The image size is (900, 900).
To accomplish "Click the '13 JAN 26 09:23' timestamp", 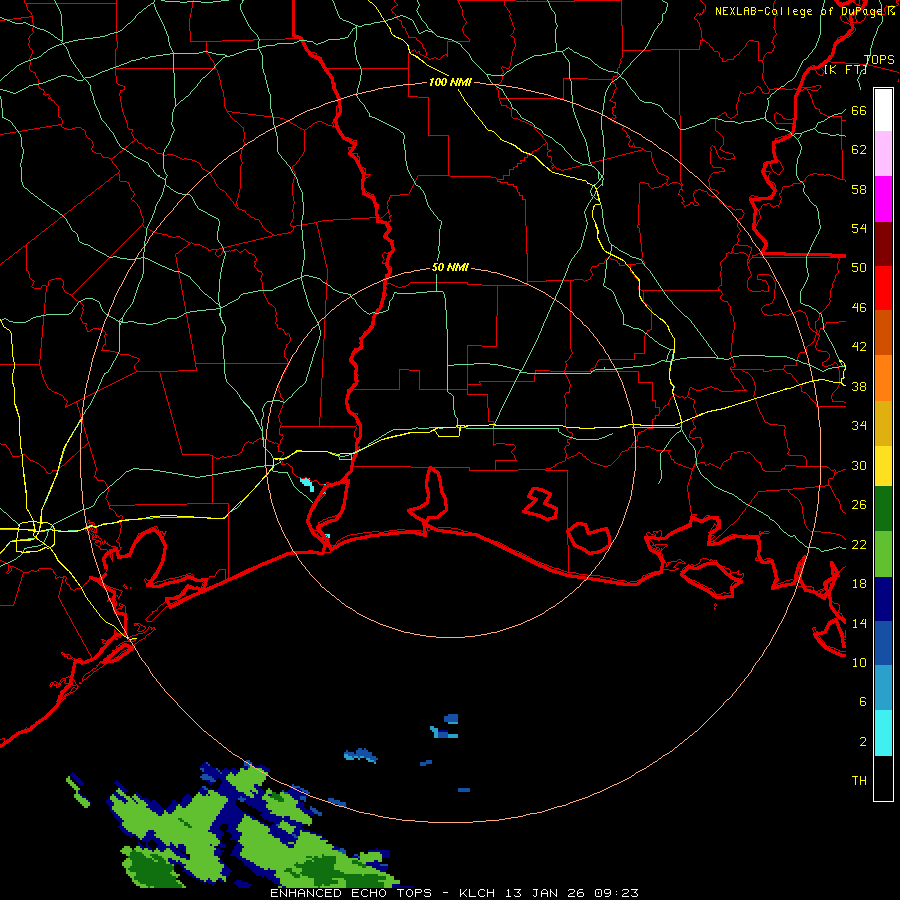I will tap(572, 893).
